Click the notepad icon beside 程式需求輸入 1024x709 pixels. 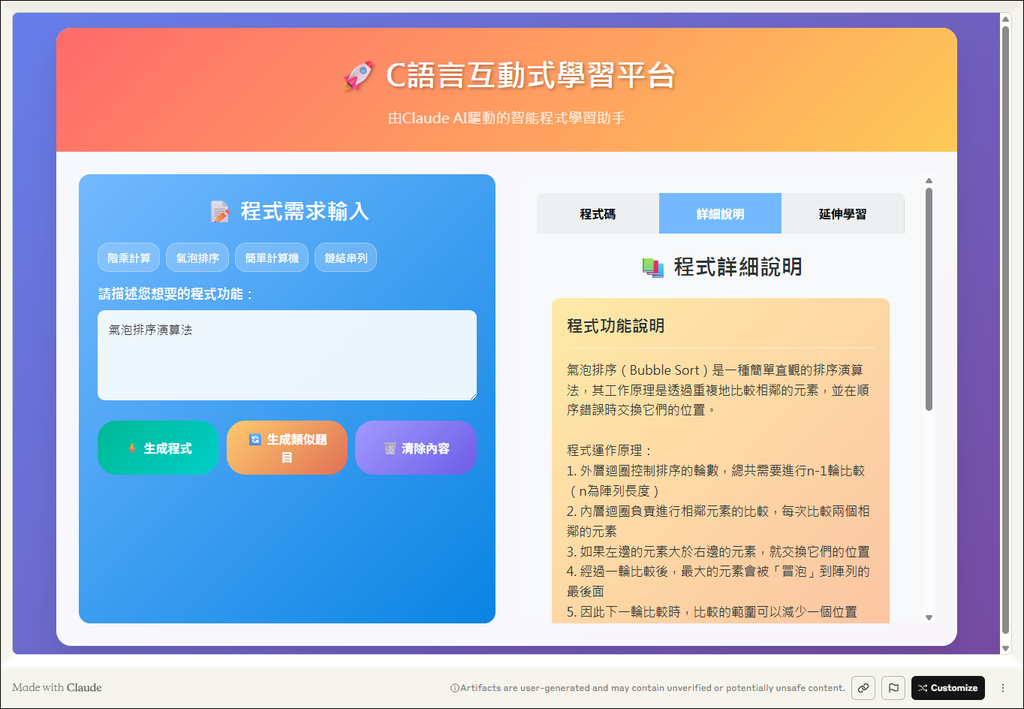pos(219,212)
